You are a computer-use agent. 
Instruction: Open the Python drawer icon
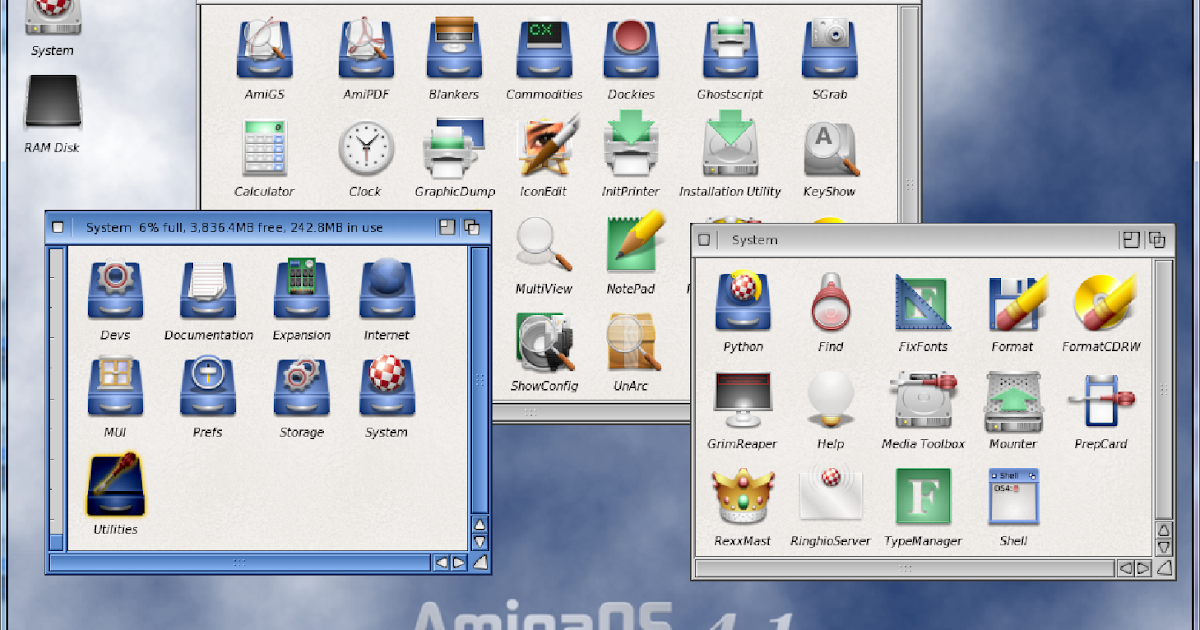click(743, 302)
